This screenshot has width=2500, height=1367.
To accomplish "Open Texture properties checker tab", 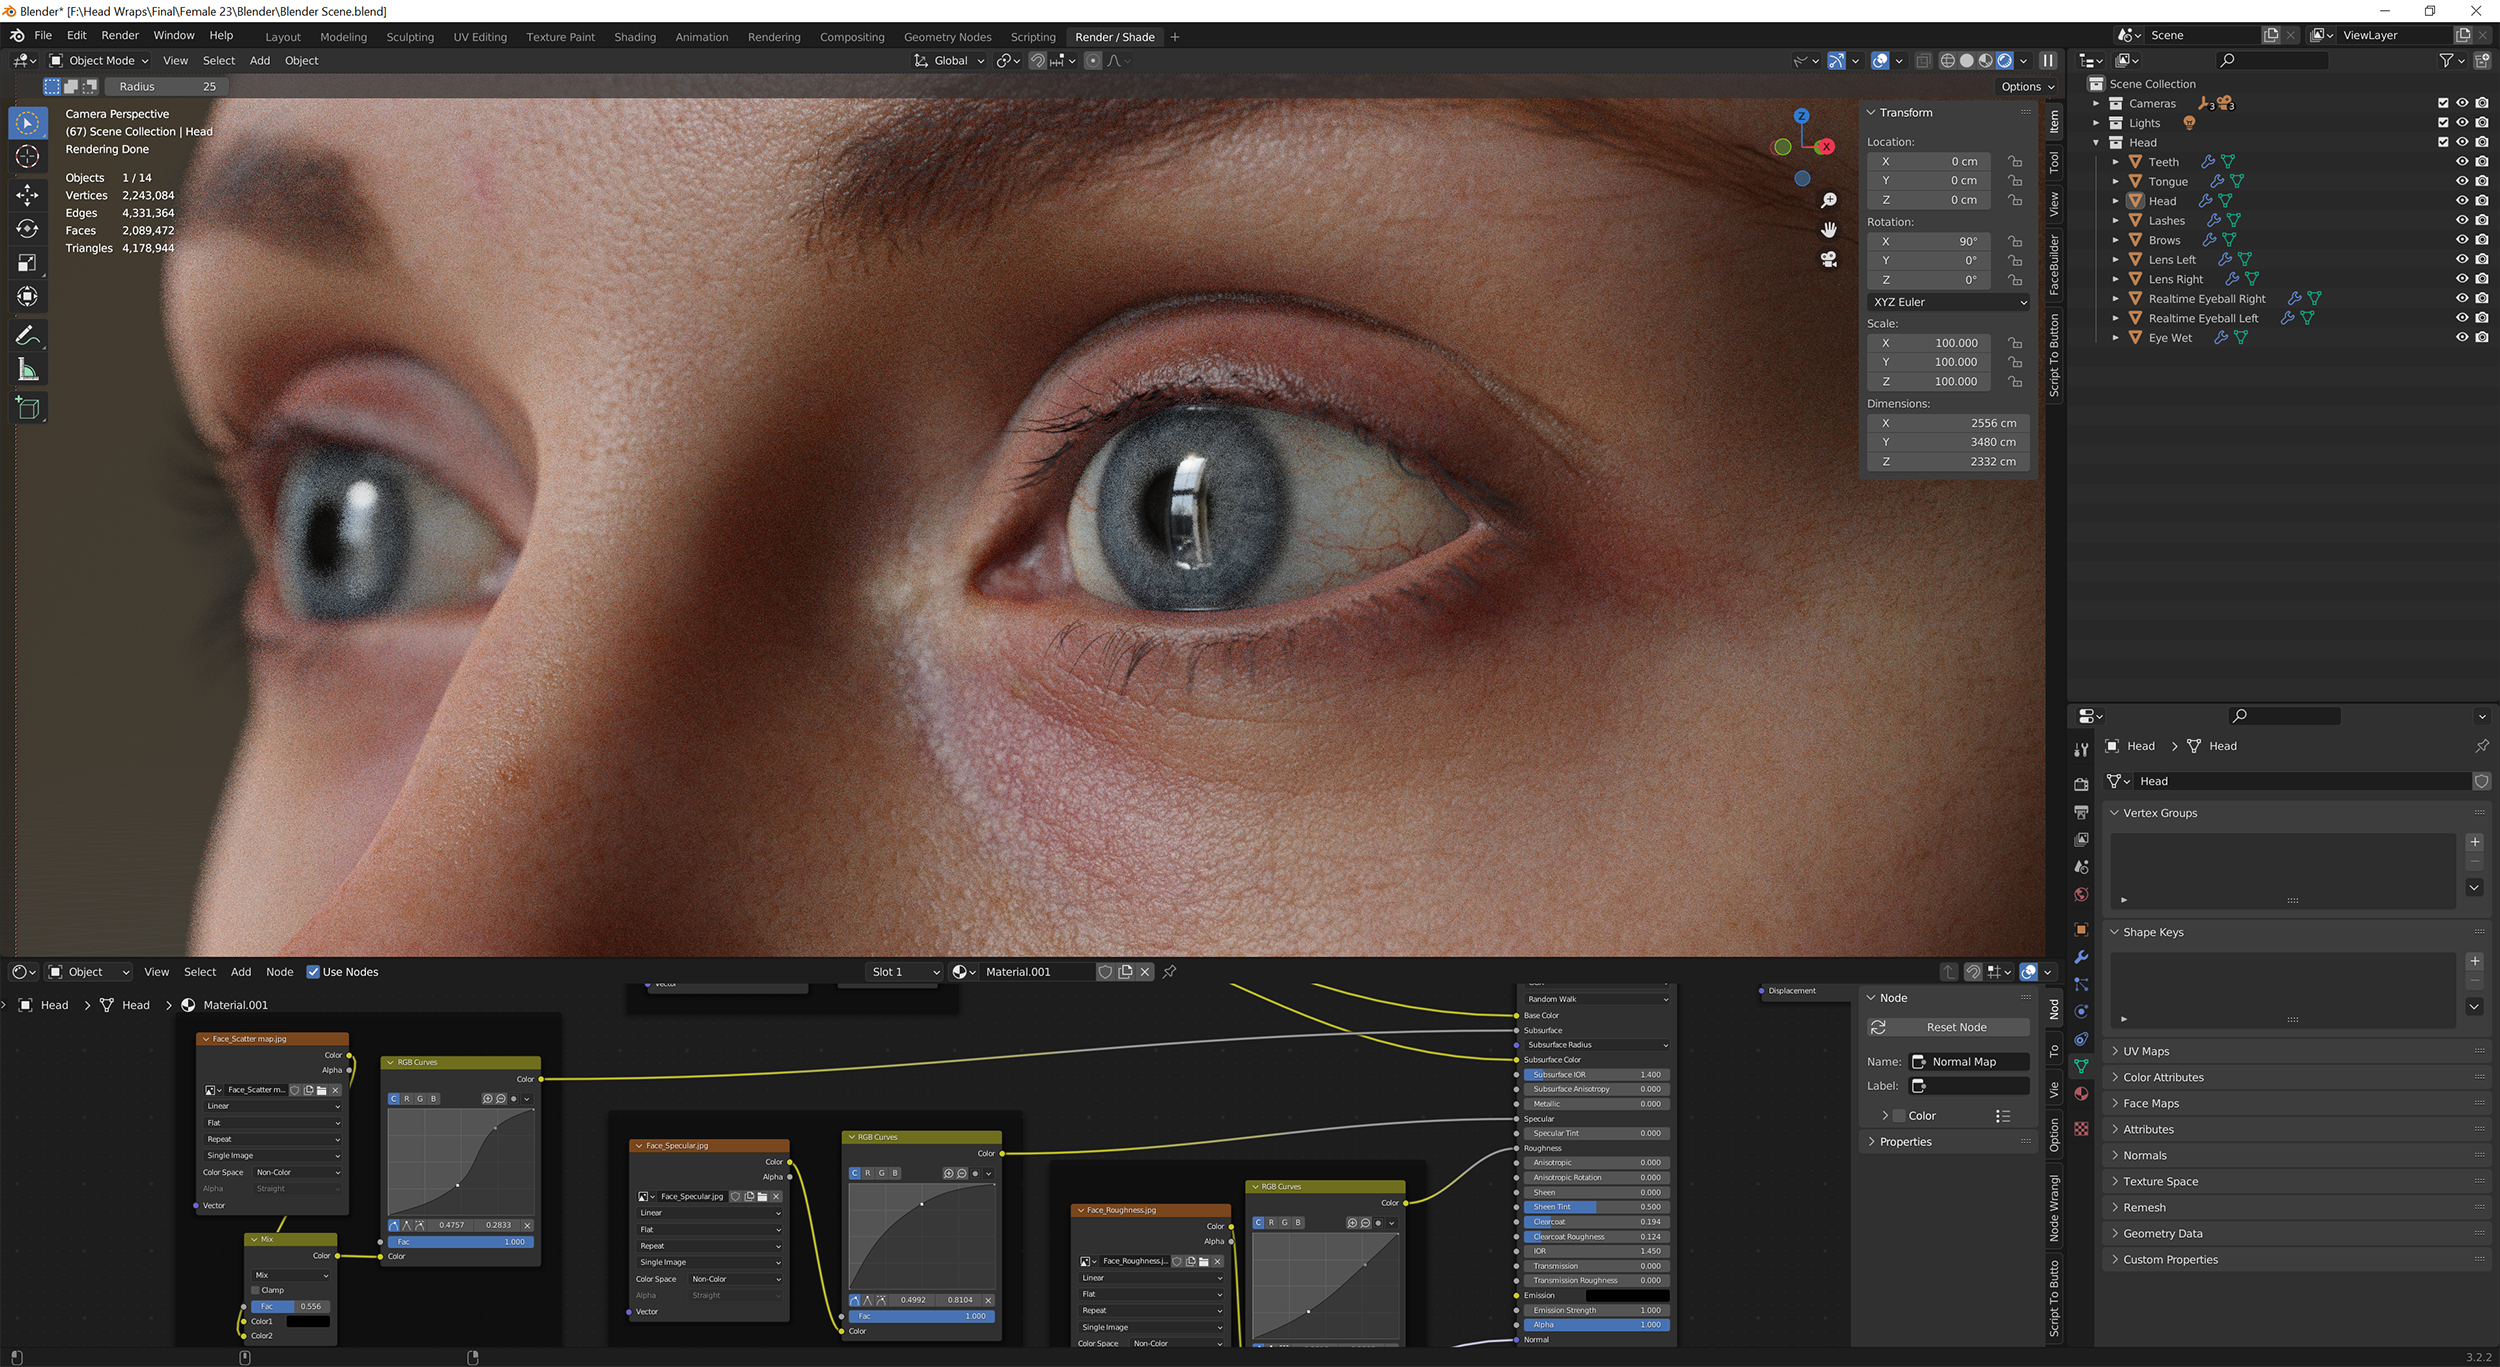I will coord(2081,1129).
